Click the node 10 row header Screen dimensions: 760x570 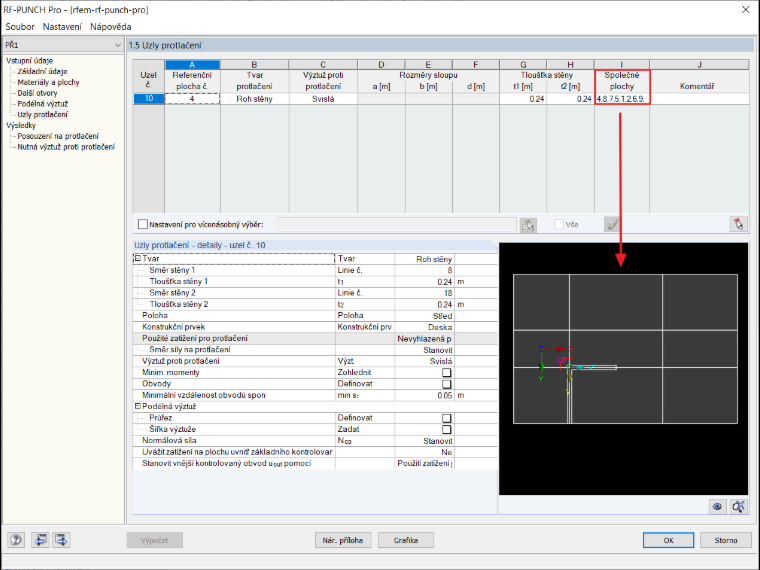pos(148,98)
